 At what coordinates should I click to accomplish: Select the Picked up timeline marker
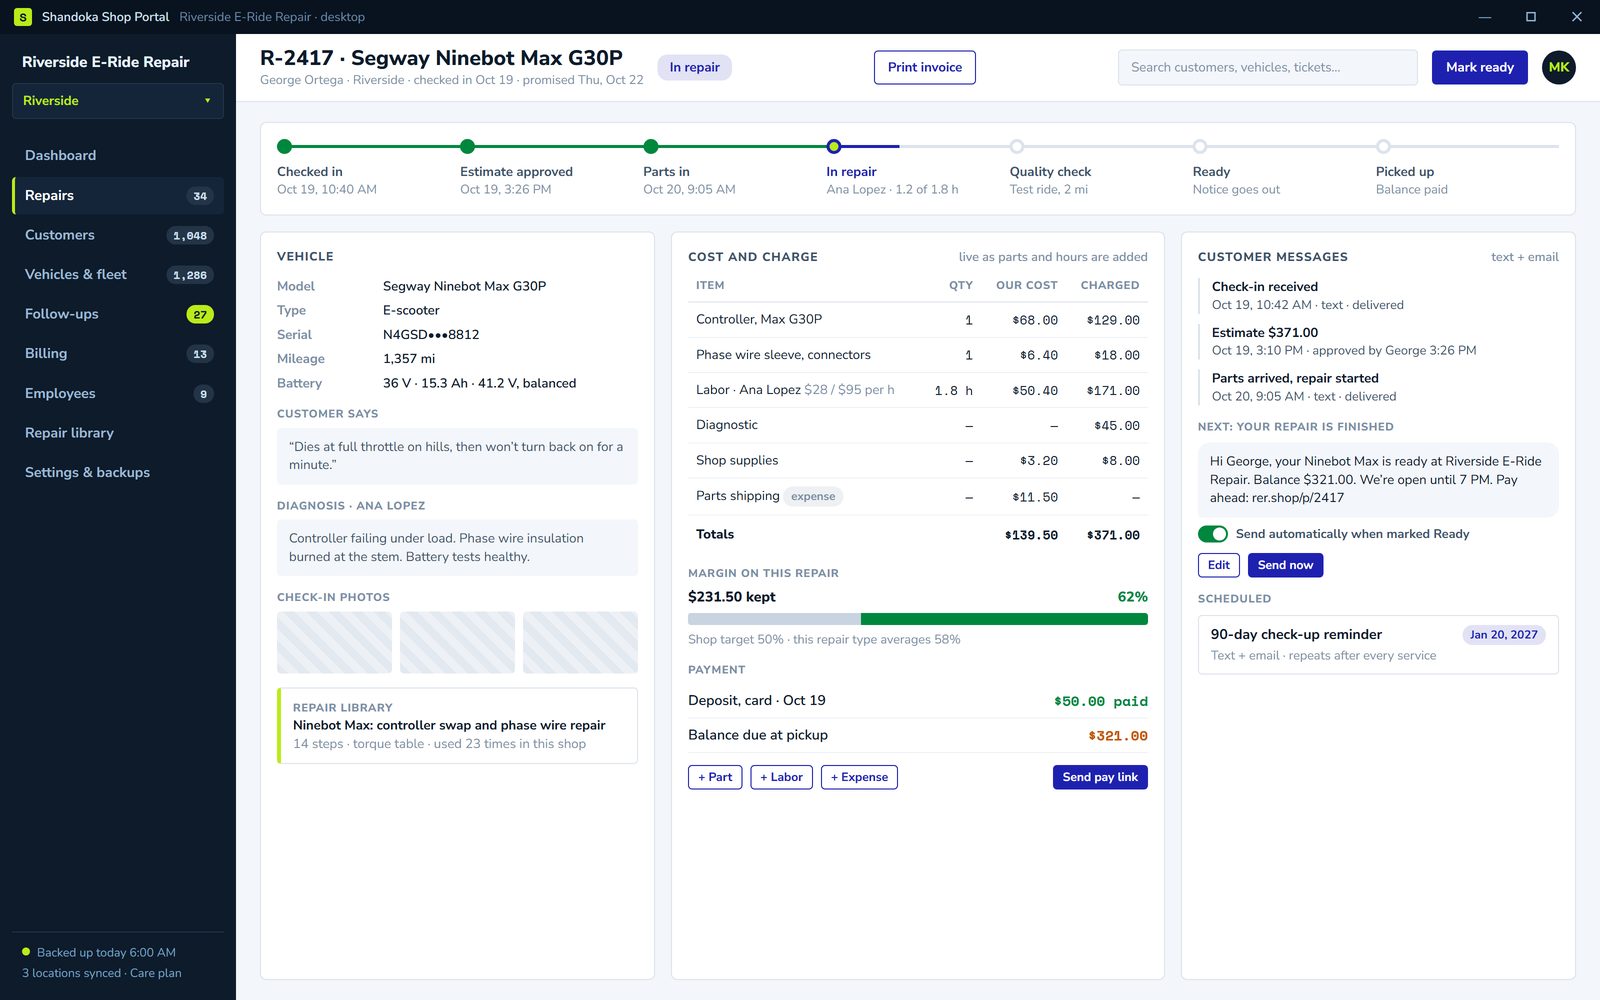pos(1383,146)
